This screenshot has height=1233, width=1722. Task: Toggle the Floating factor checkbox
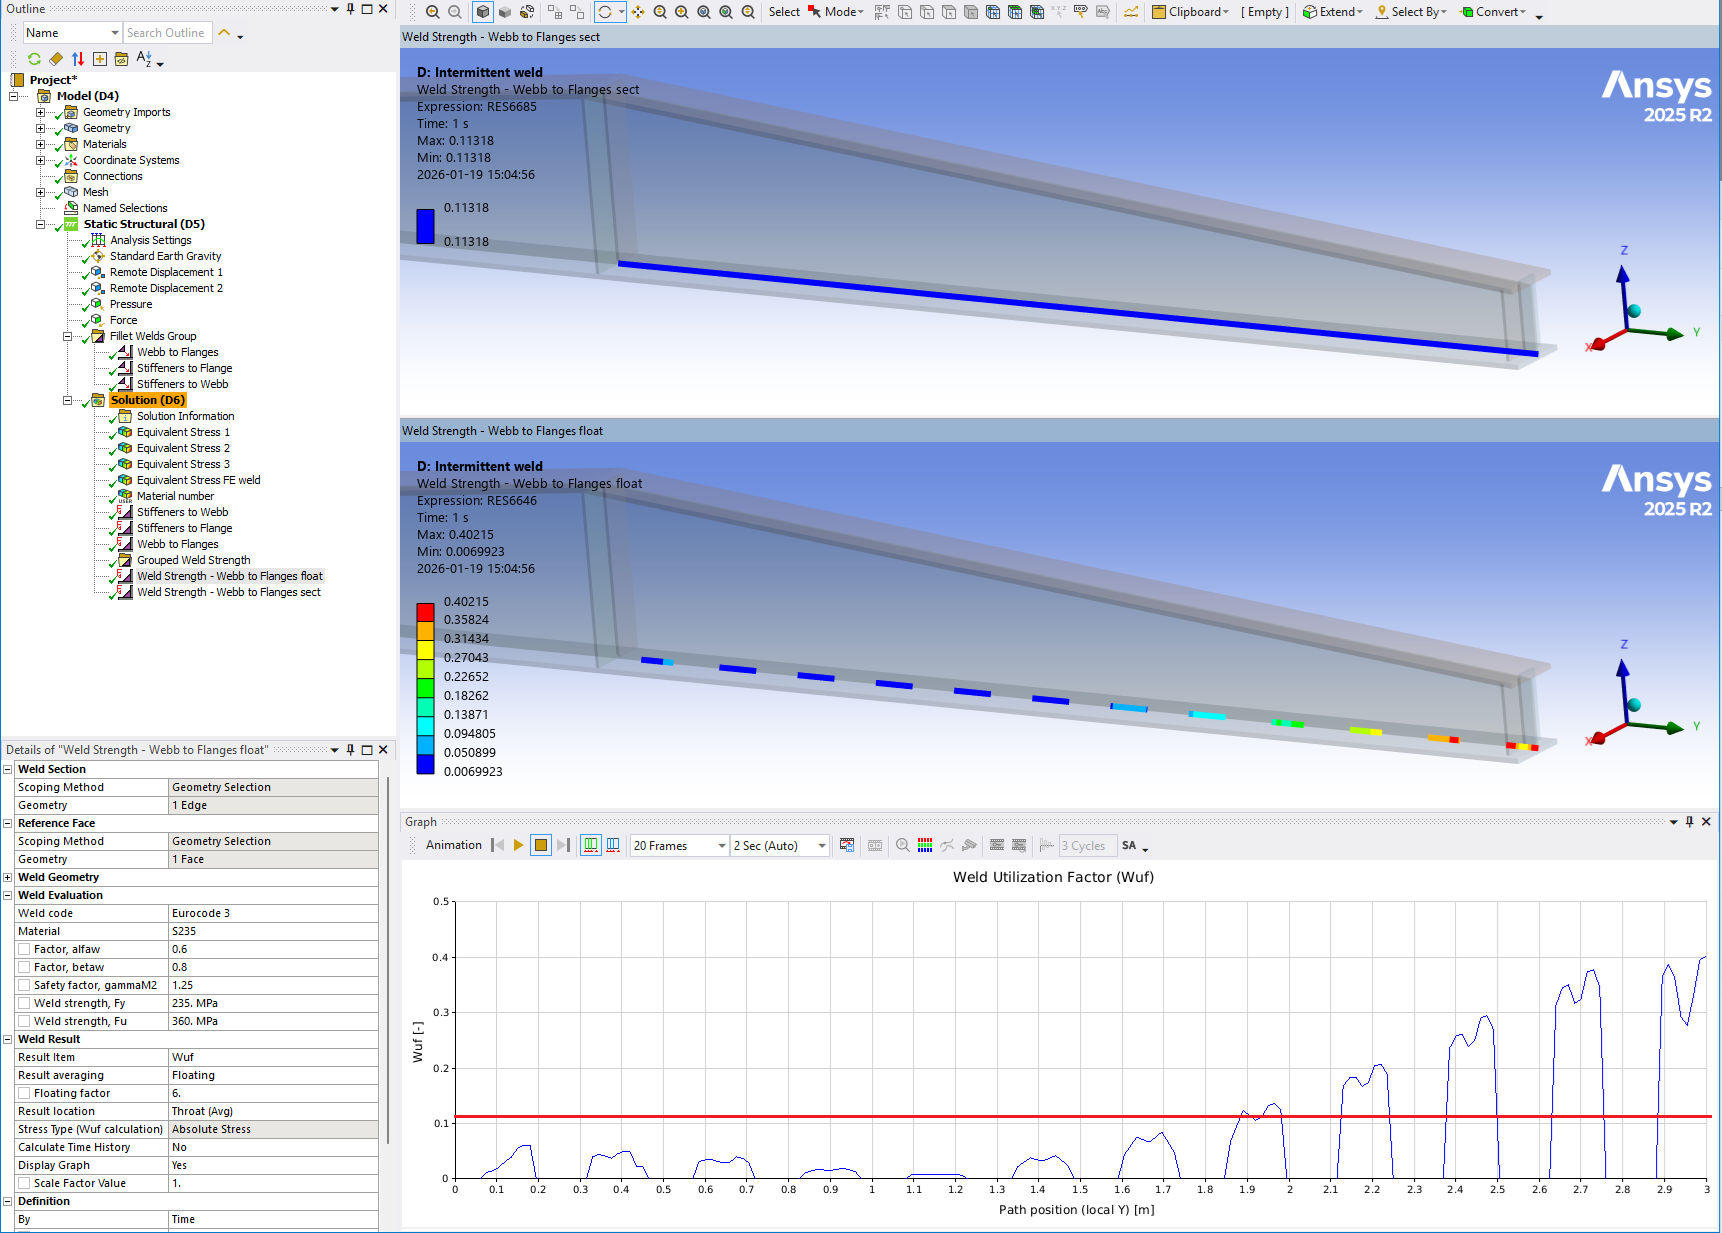[24, 1093]
